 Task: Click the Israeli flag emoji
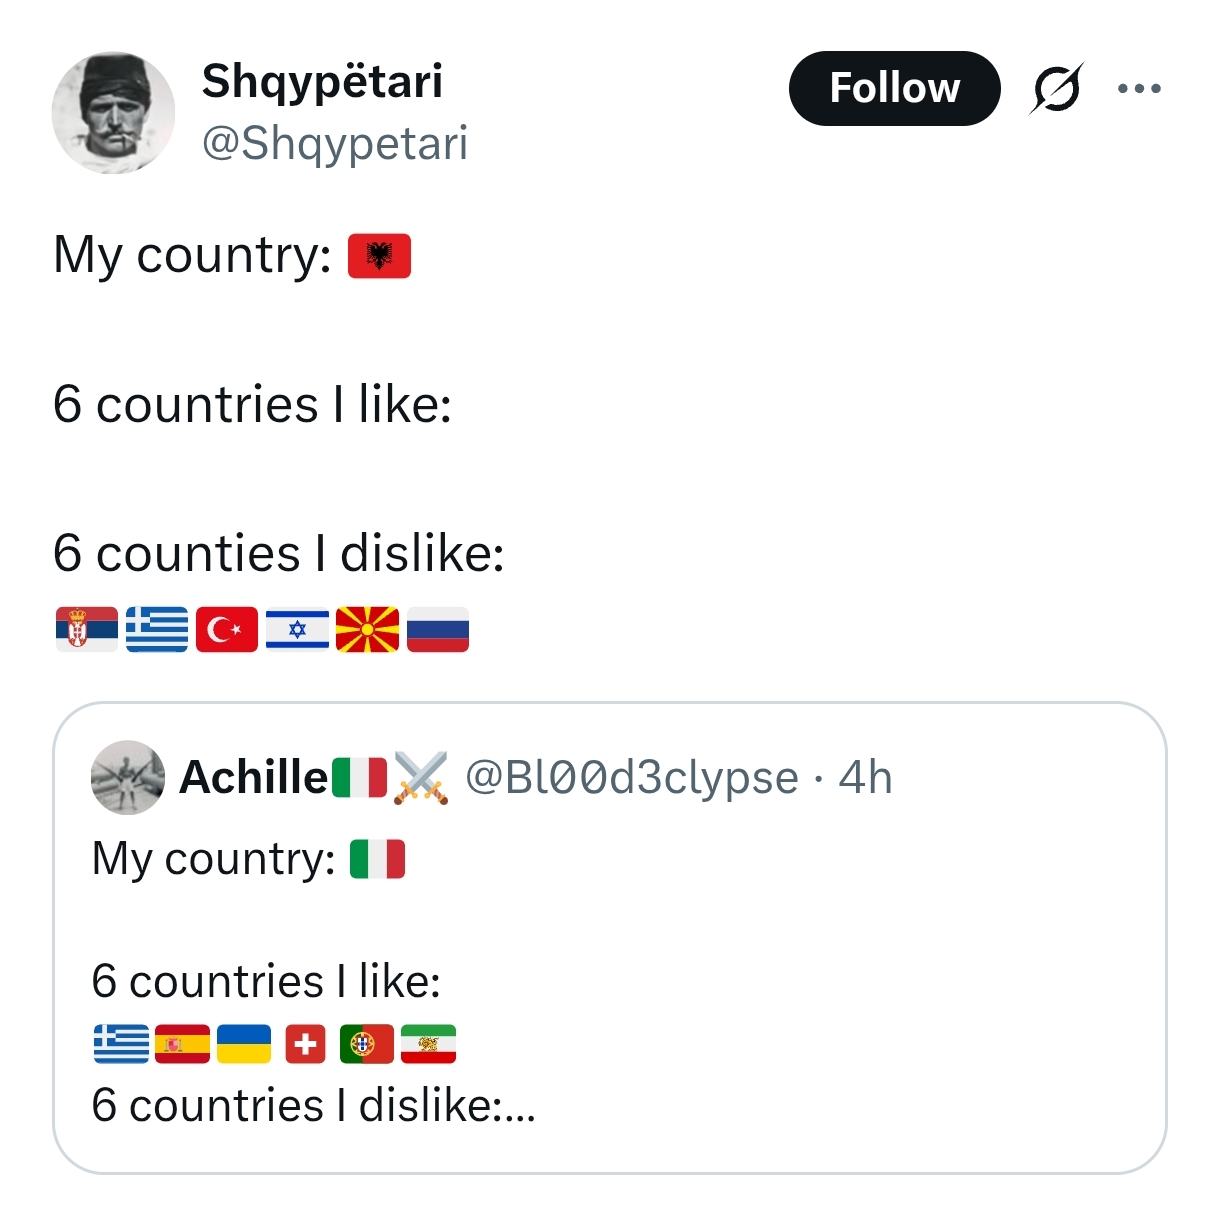click(297, 630)
